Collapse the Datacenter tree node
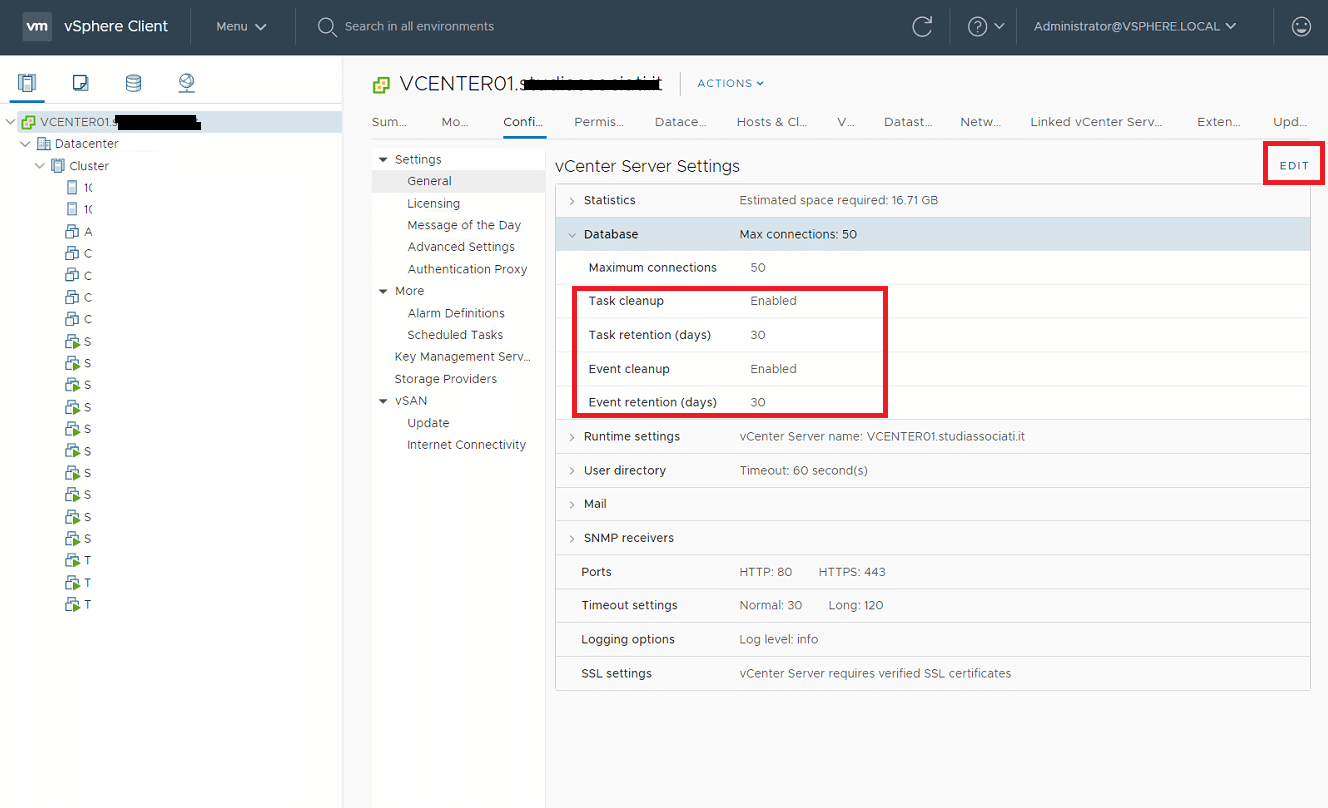Image resolution: width=1328 pixels, height=808 pixels. pos(25,144)
